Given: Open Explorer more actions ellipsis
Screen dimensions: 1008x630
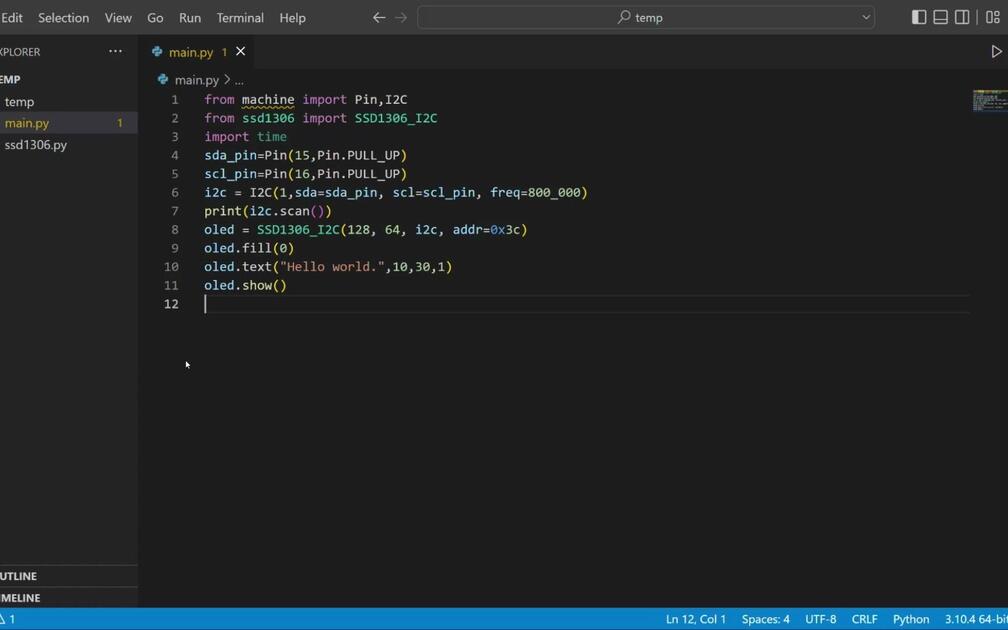Looking at the screenshot, I should (116, 51).
